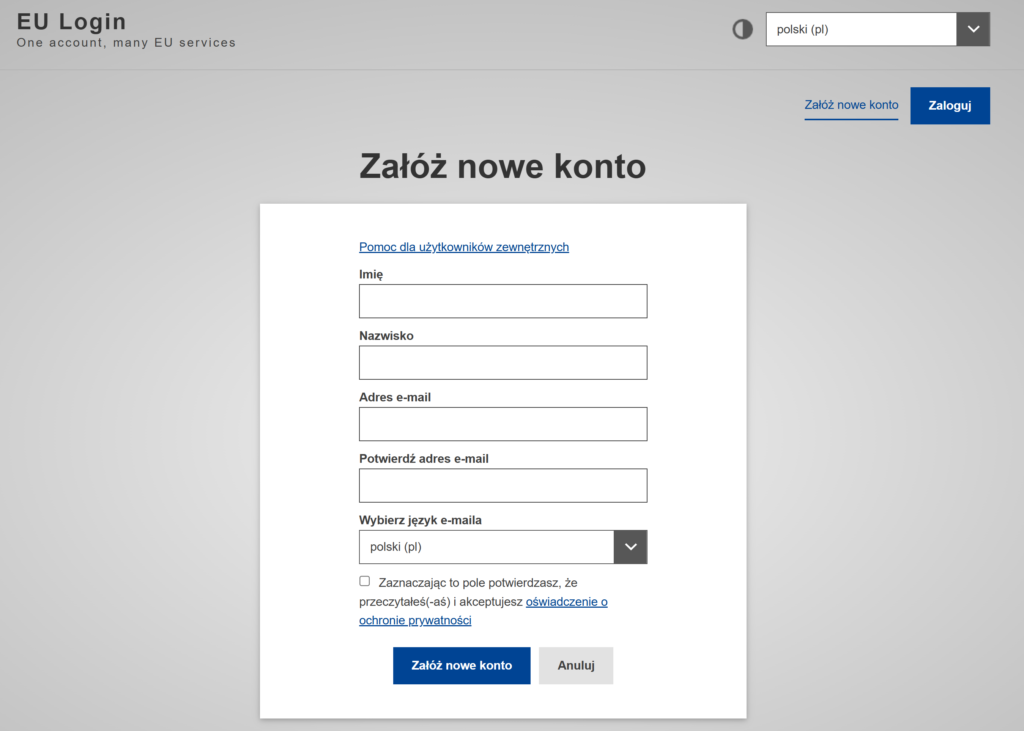Open 'Pomoc dla użytkowników zewnętrznych' help link
This screenshot has width=1024, height=731.
click(x=463, y=246)
